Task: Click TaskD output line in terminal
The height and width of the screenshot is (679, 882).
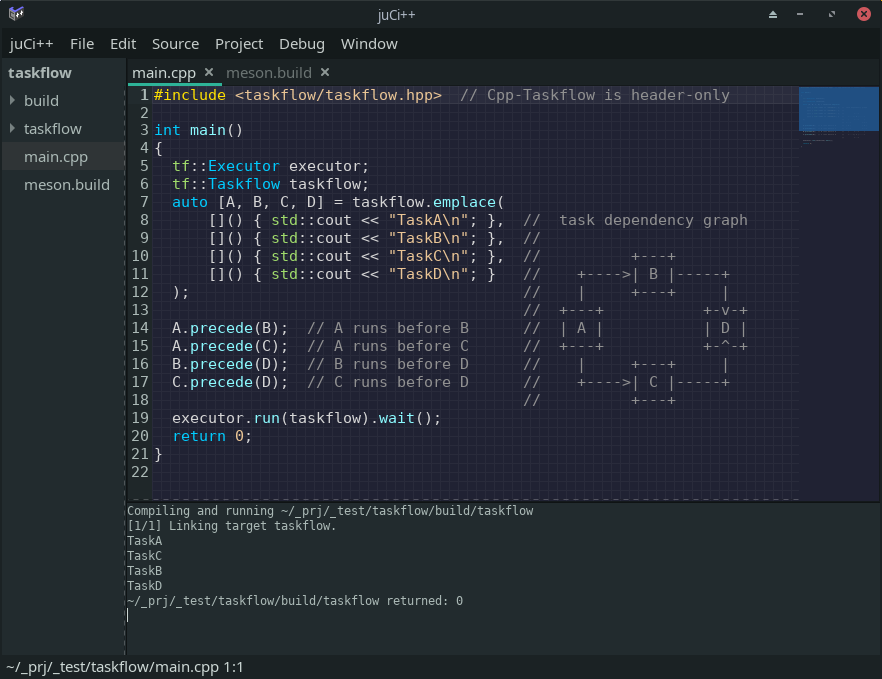Action: 145,586
